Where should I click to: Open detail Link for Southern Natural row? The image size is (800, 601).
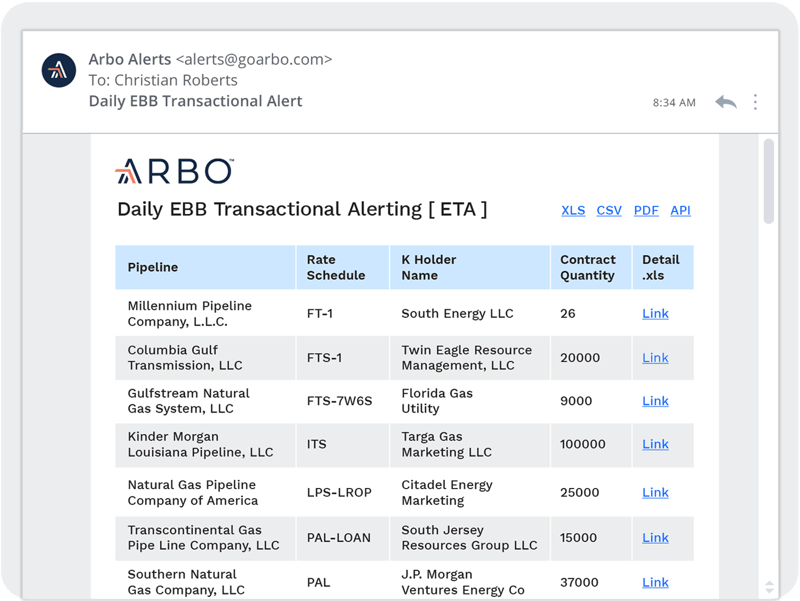click(655, 582)
